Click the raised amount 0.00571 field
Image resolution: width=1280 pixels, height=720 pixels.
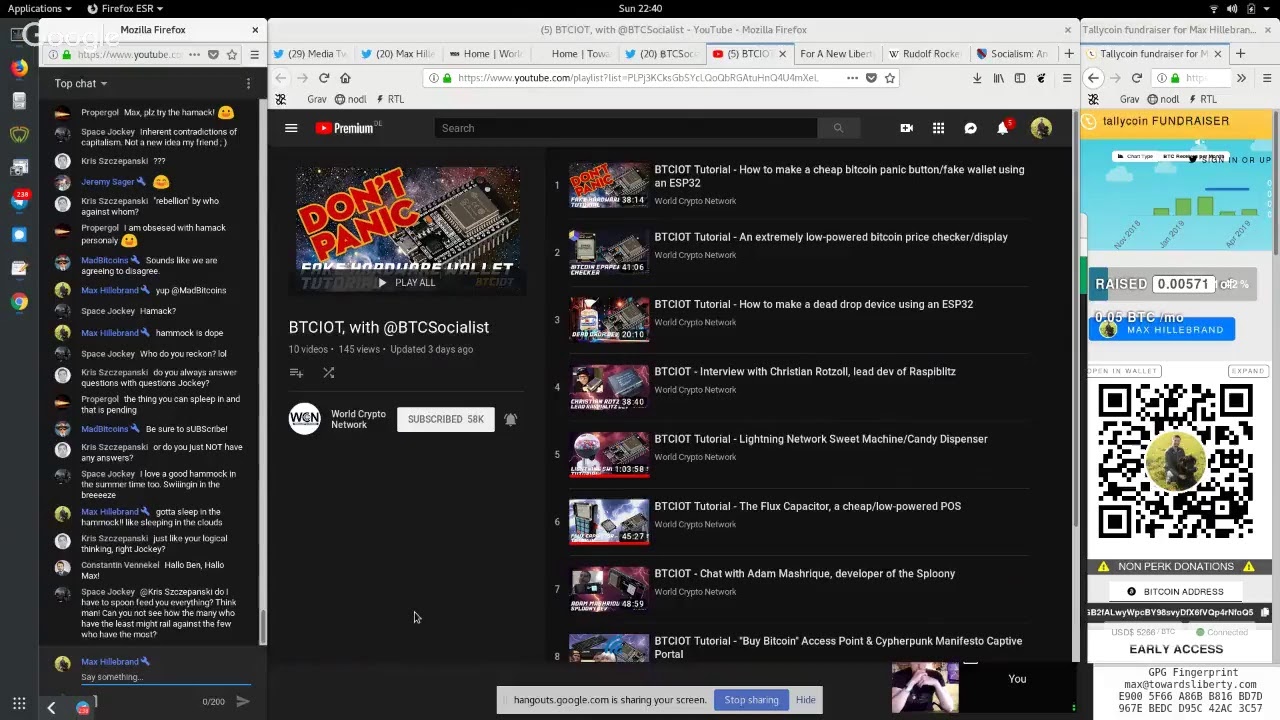coord(1183,284)
